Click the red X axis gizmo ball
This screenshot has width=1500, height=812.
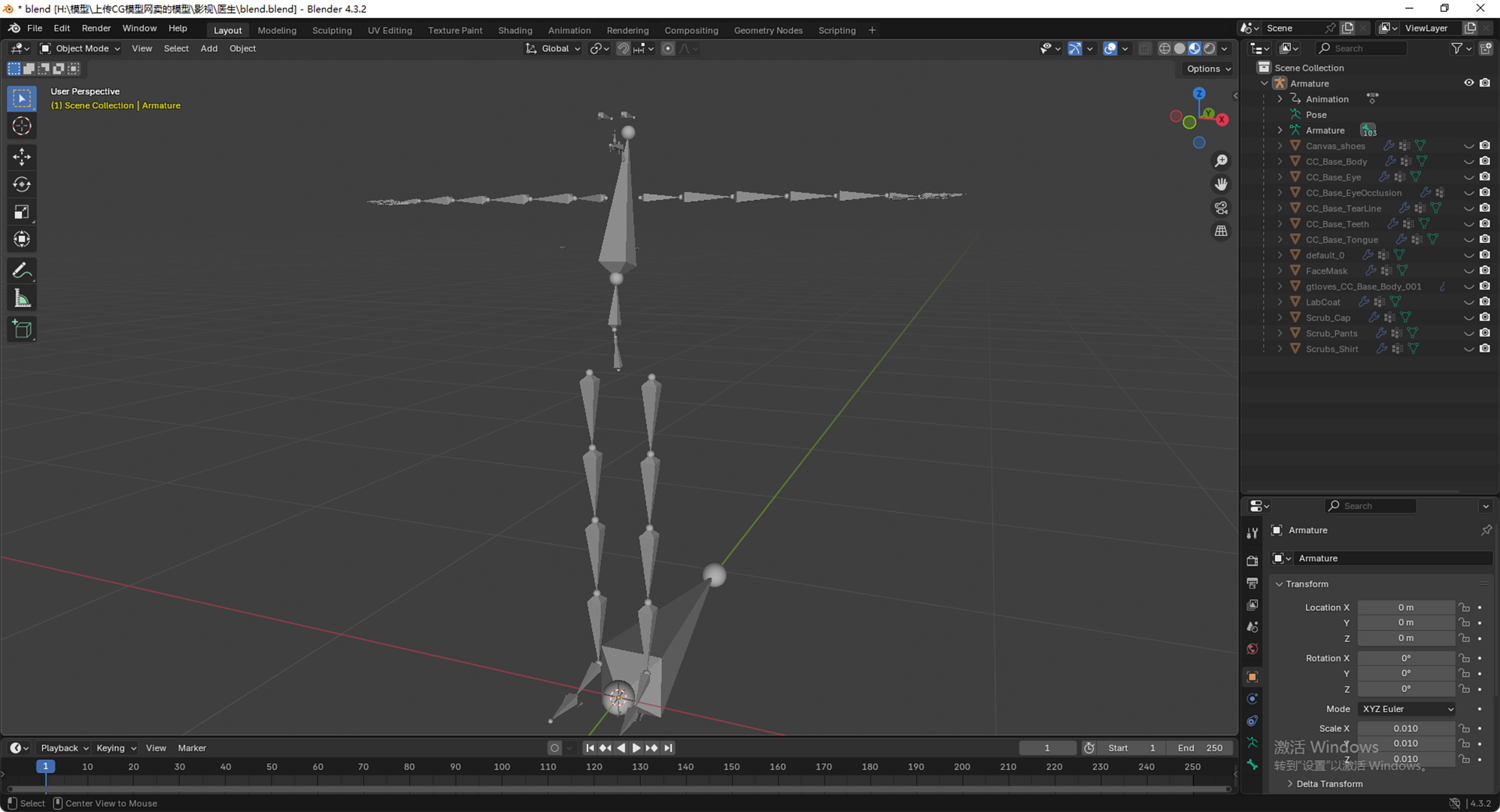click(x=1221, y=118)
